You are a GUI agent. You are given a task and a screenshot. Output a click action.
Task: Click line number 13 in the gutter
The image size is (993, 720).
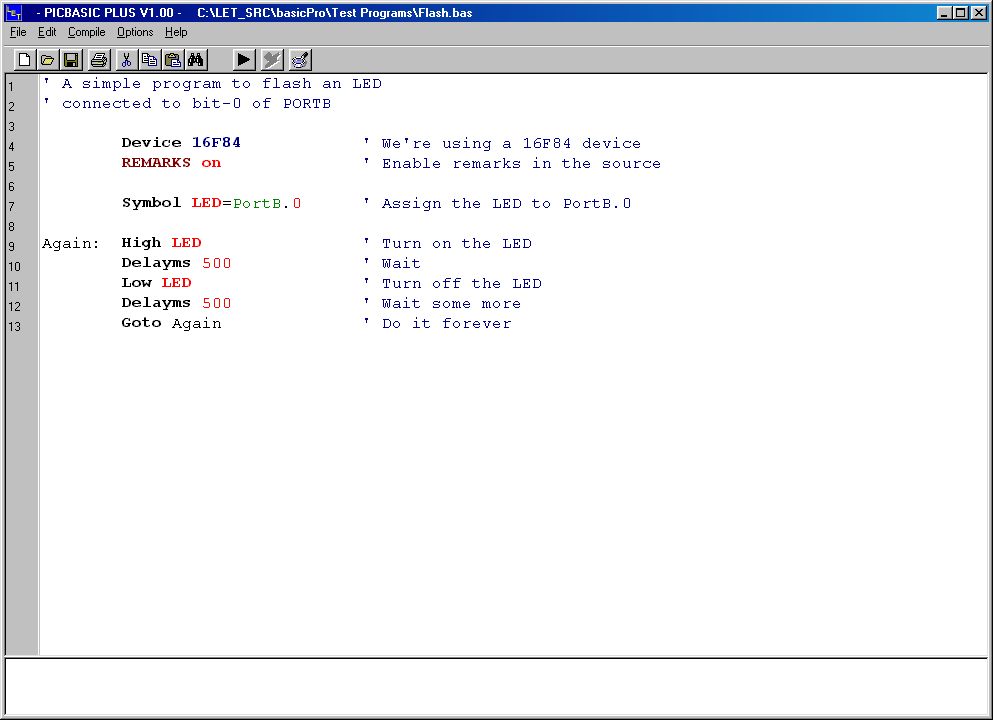click(x=15, y=327)
